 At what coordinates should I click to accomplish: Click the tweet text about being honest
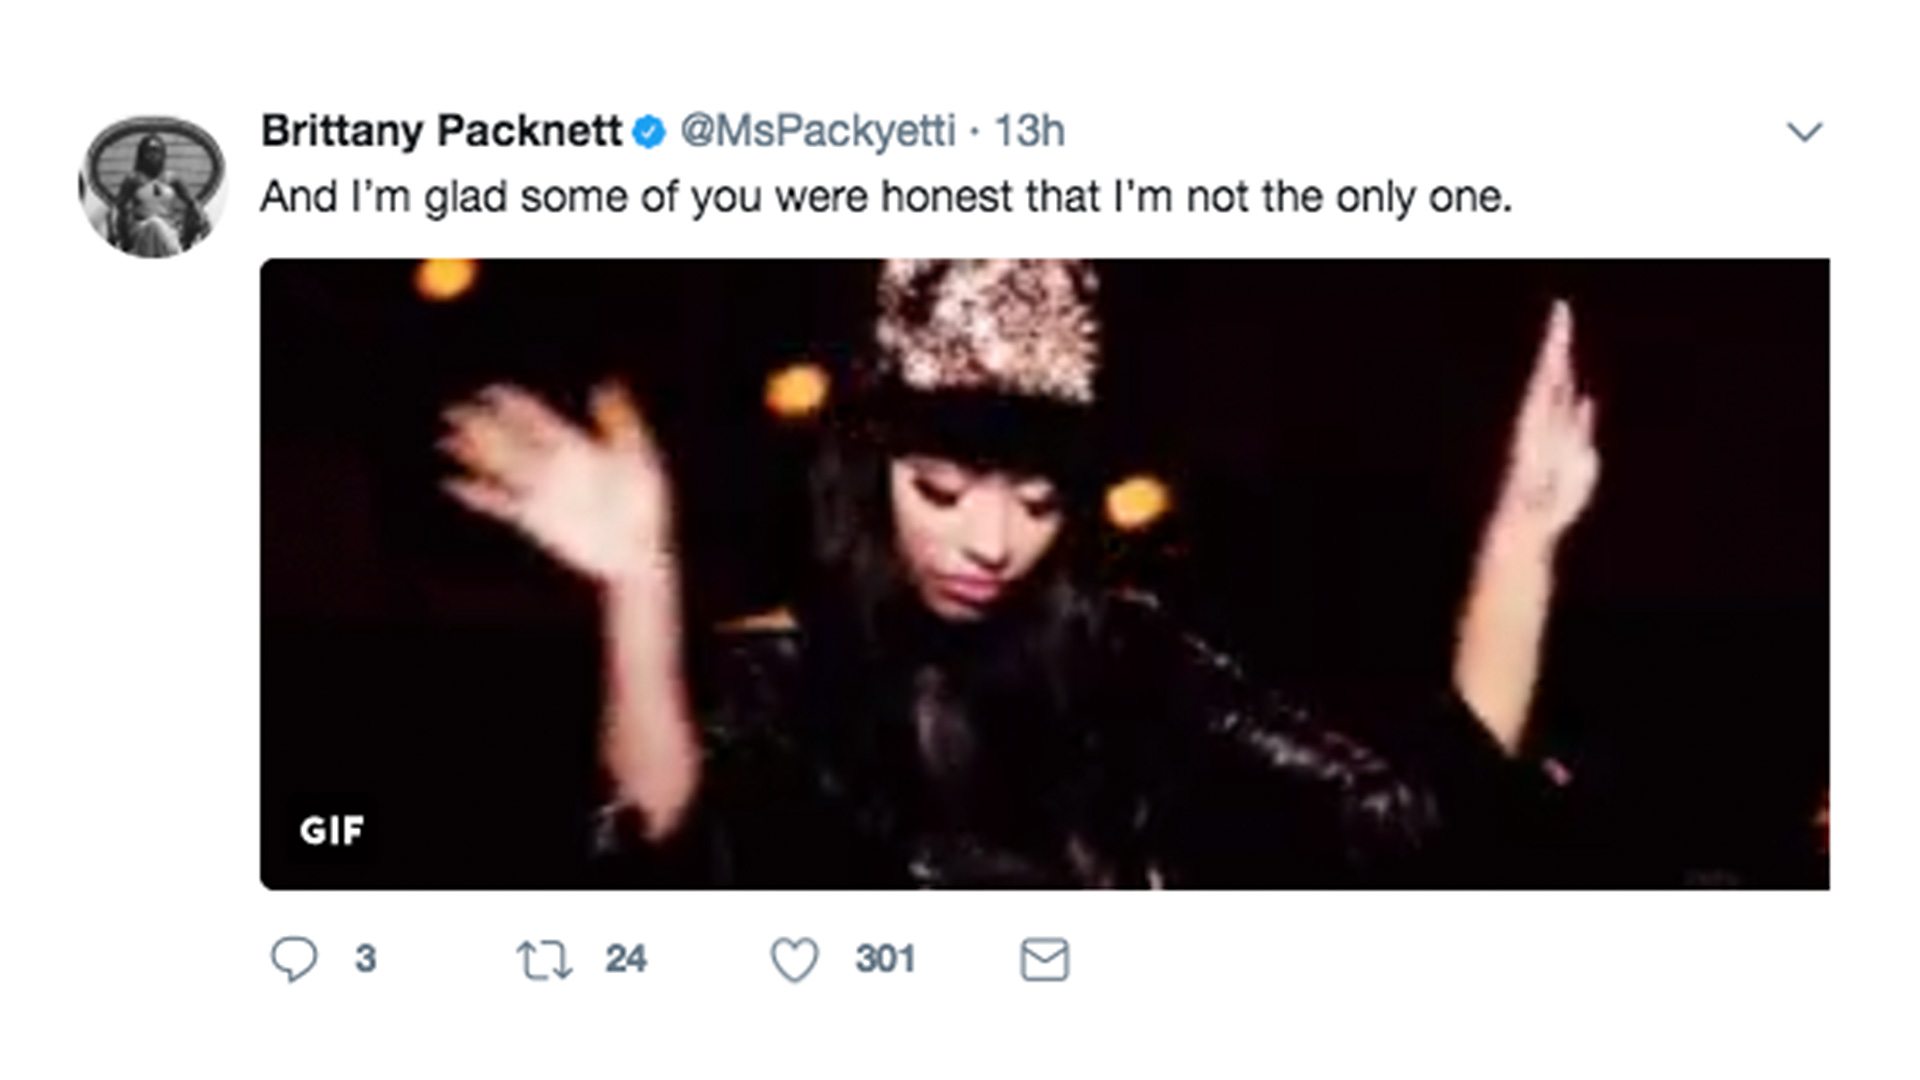click(885, 197)
